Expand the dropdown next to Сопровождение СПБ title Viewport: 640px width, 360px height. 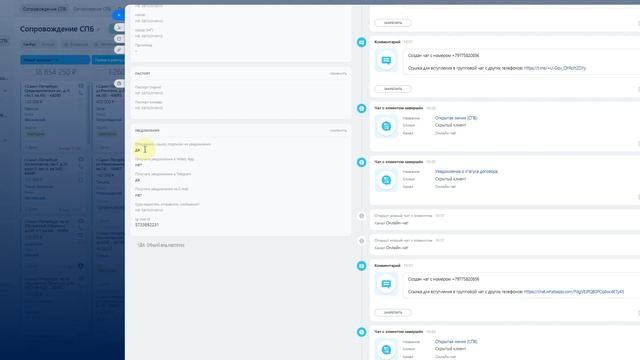click(x=98, y=30)
